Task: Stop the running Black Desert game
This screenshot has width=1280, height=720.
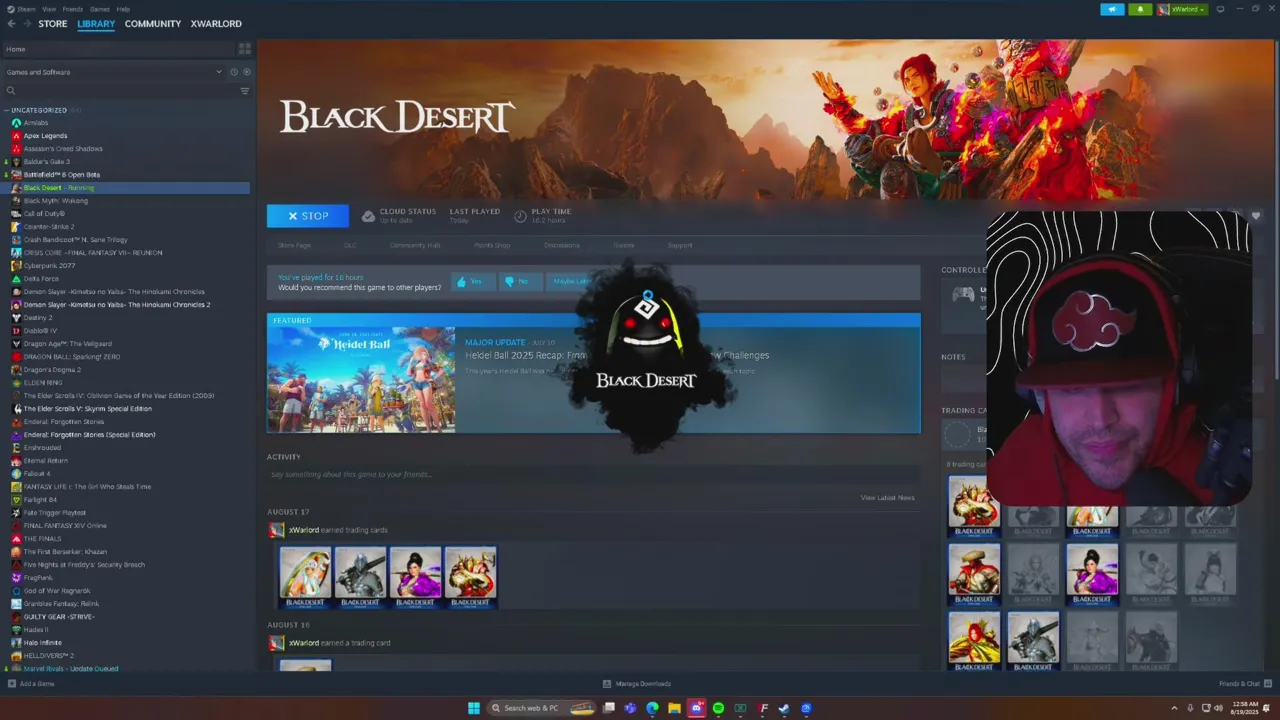Action: click(308, 216)
